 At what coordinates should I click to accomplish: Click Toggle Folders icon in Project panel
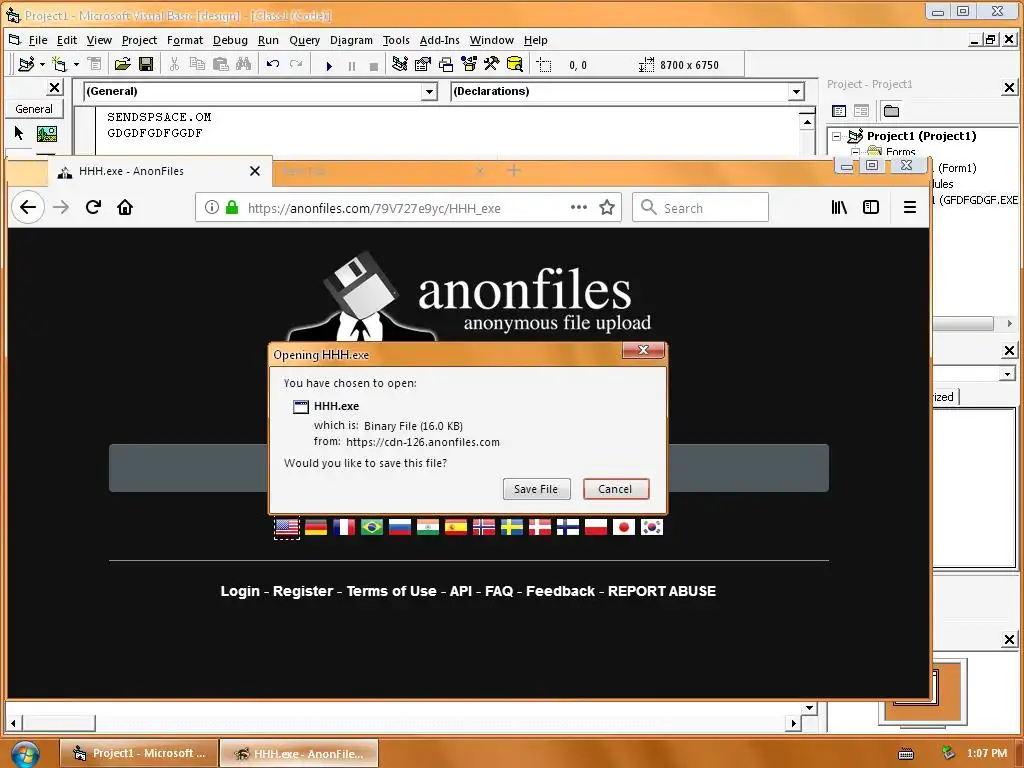tap(891, 111)
